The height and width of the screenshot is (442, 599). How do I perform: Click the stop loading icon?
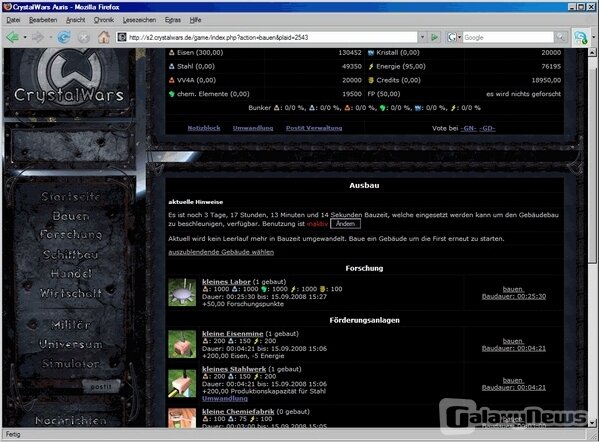click(84, 37)
